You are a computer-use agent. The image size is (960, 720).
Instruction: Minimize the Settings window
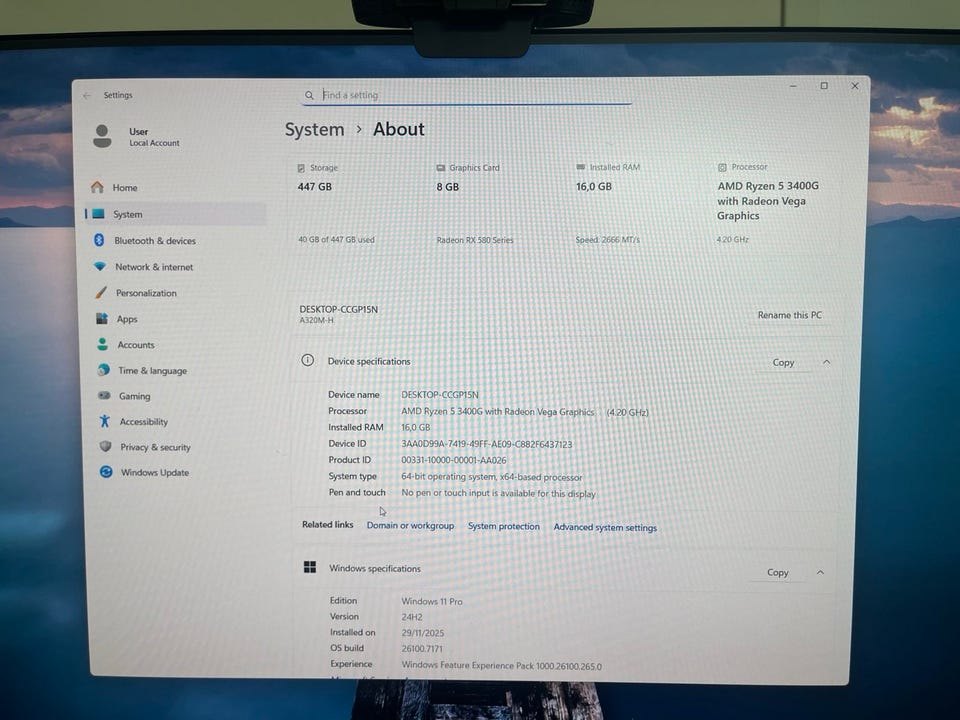[793, 86]
